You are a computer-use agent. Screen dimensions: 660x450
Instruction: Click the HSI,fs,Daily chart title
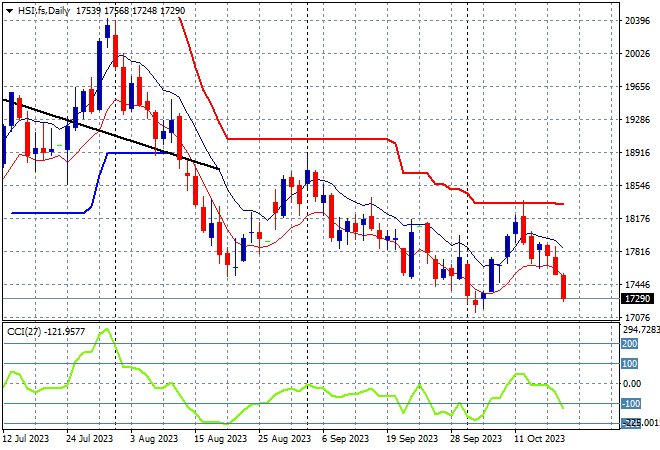click(42, 9)
